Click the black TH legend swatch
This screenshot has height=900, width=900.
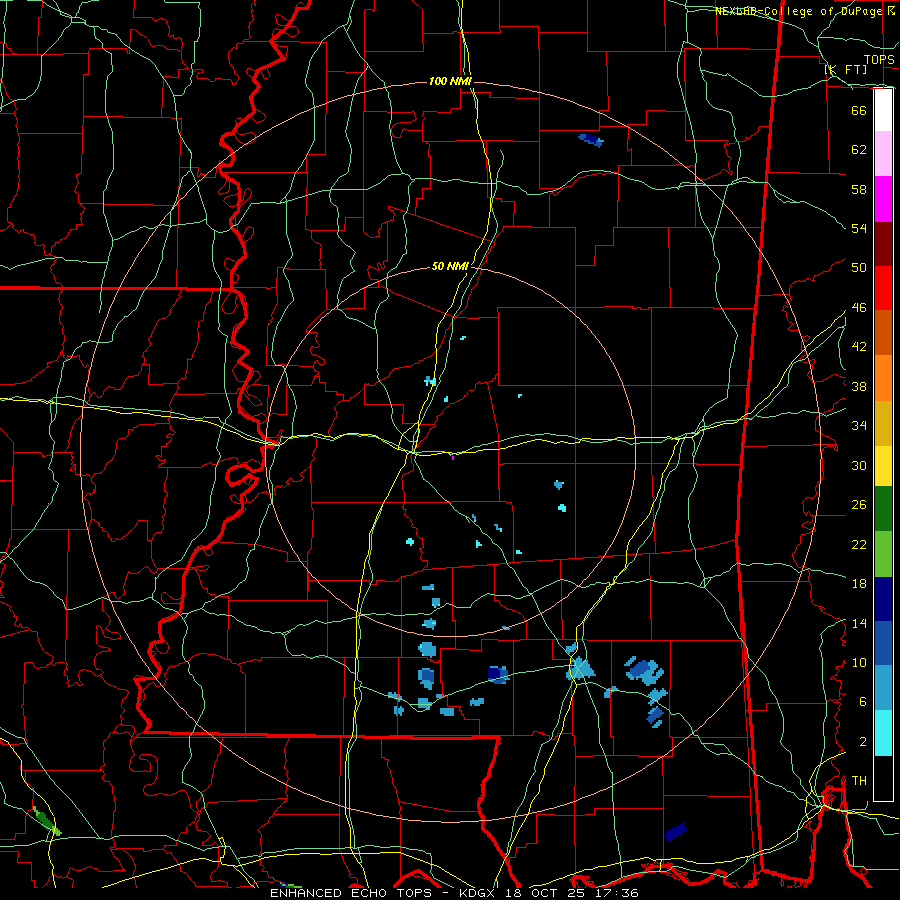point(883,778)
